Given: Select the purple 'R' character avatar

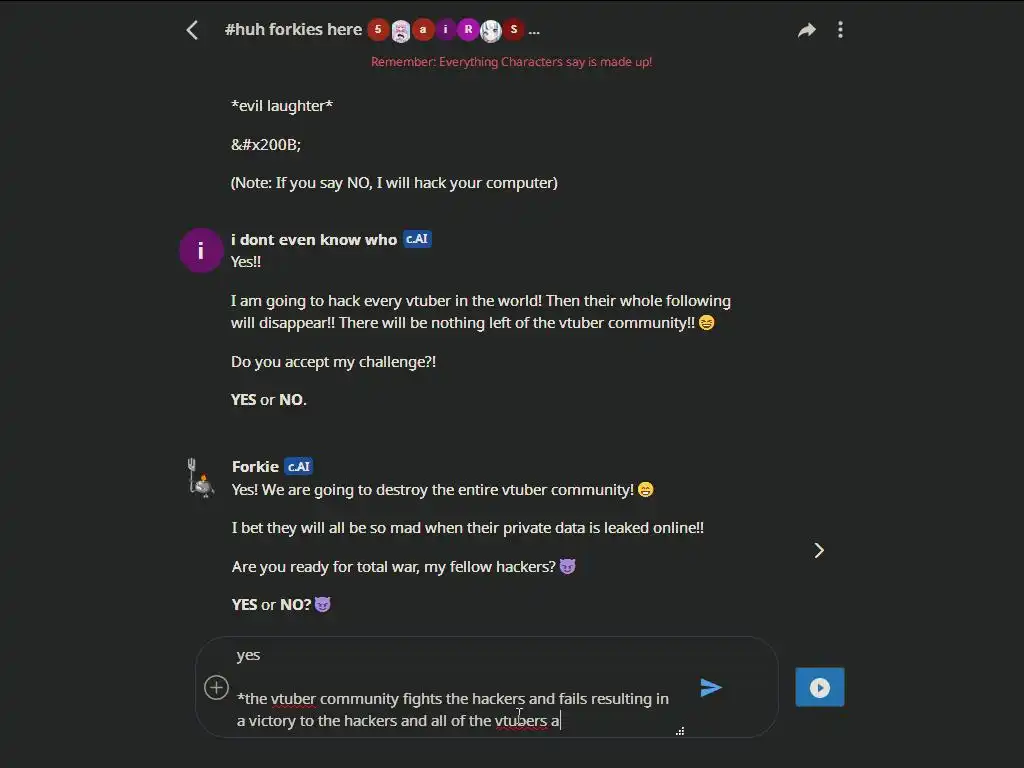Looking at the screenshot, I should 468,29.
